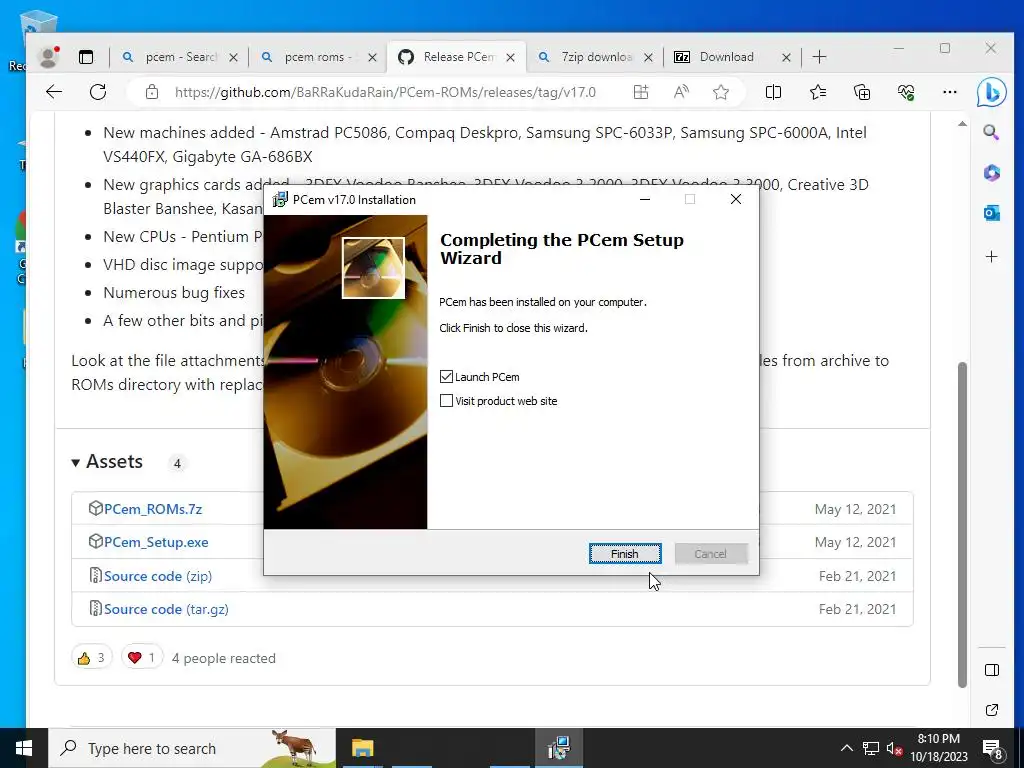Open Outlook in Edge sidebar
The height and width of the screenshot is (768, 1024).
(991, 213)
